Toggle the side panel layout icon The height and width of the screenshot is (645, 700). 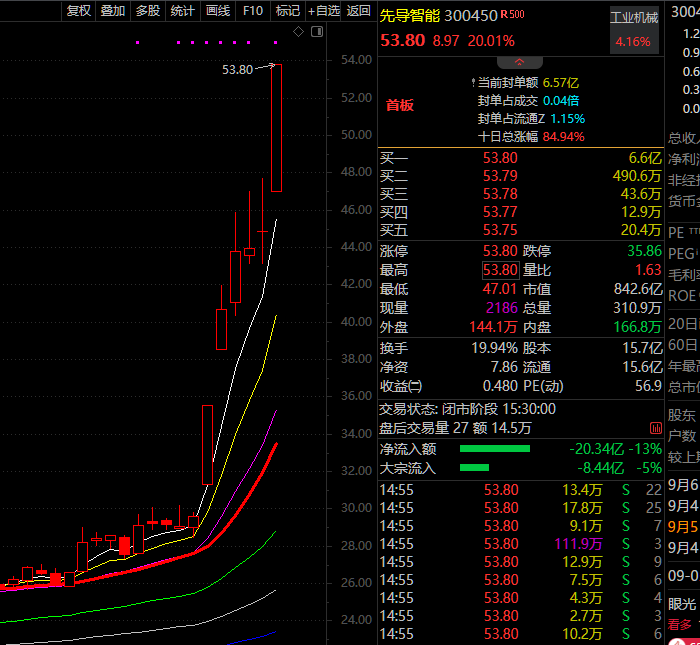(x=317, y=32)
